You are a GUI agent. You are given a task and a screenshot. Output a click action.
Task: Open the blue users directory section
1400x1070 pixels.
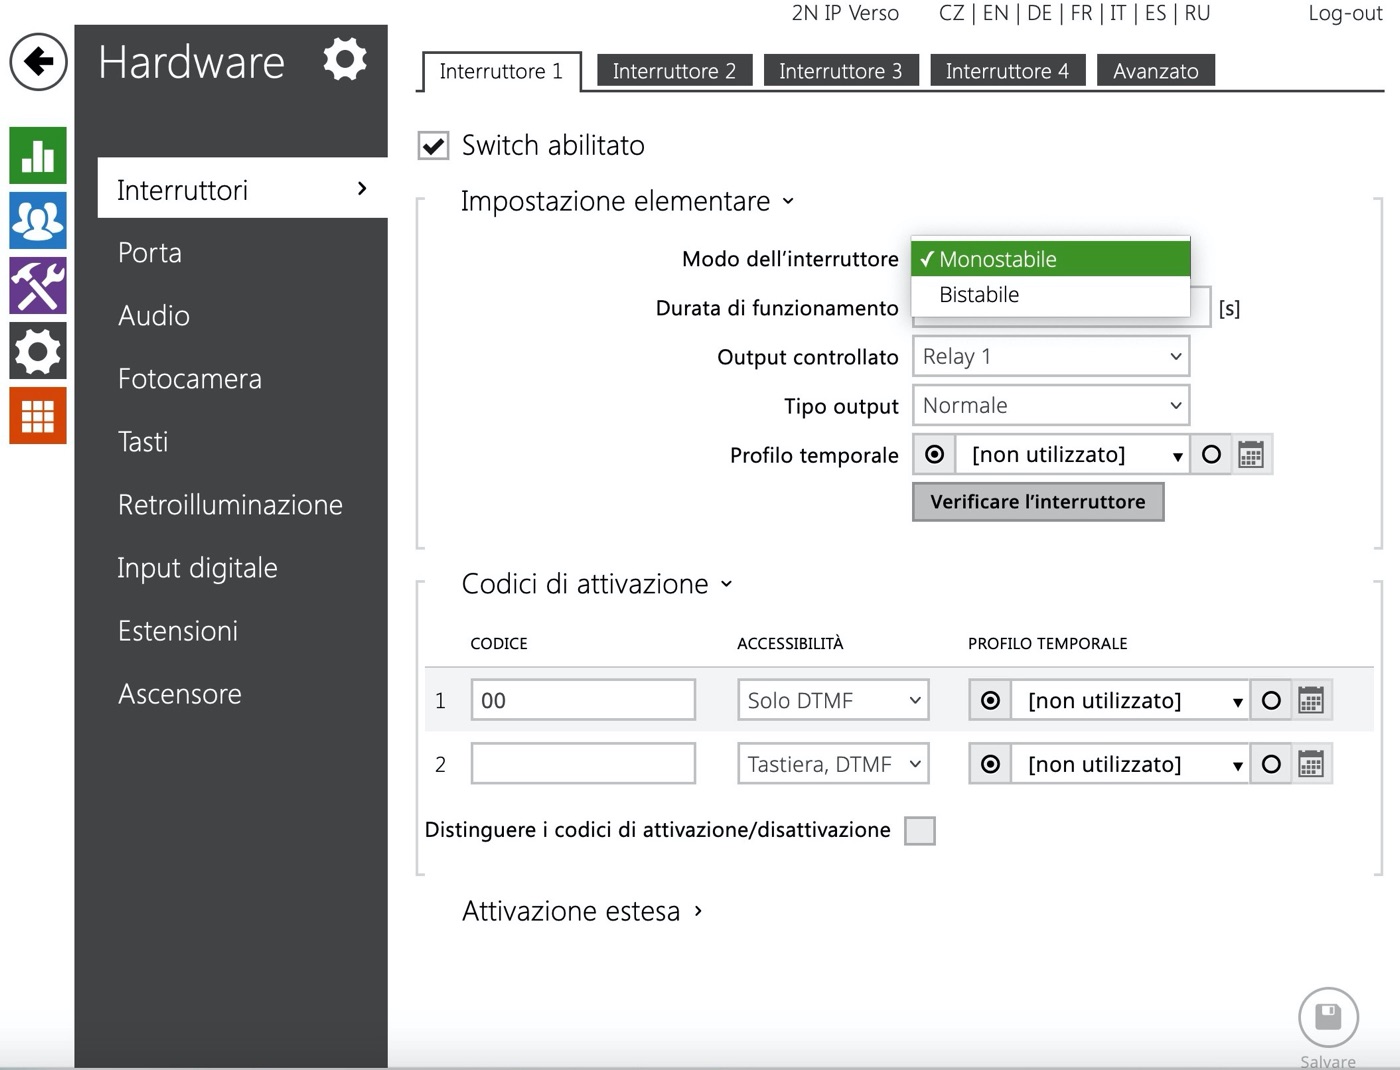tap(38, 221)
